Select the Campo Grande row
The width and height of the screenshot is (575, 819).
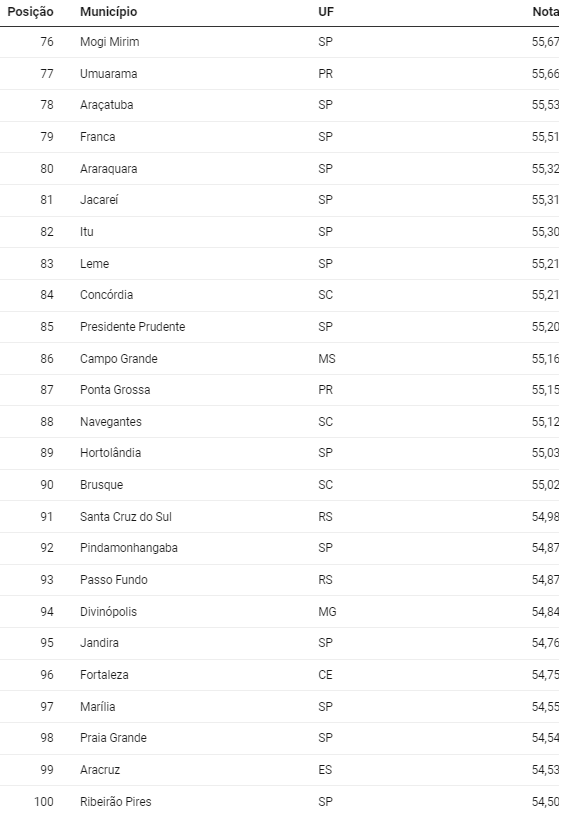pos(279,359)
